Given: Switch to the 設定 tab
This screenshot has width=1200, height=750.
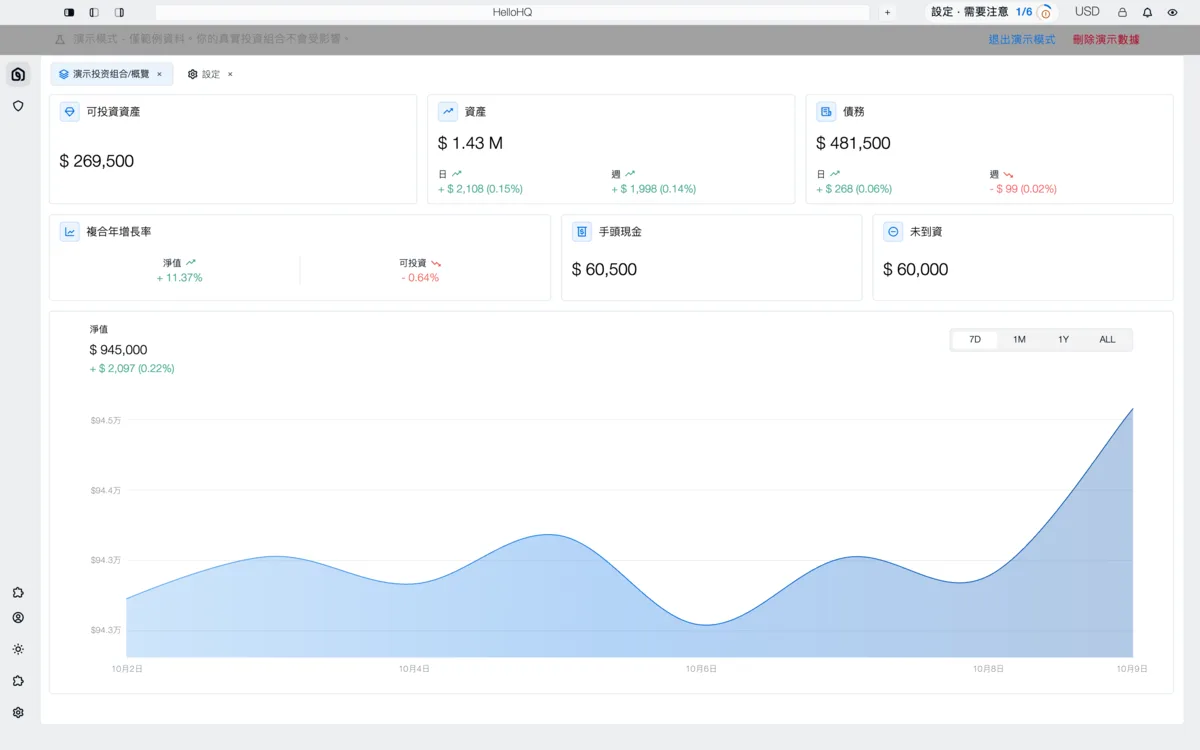Looking at the screenshot, I should (x=211, y=74).
